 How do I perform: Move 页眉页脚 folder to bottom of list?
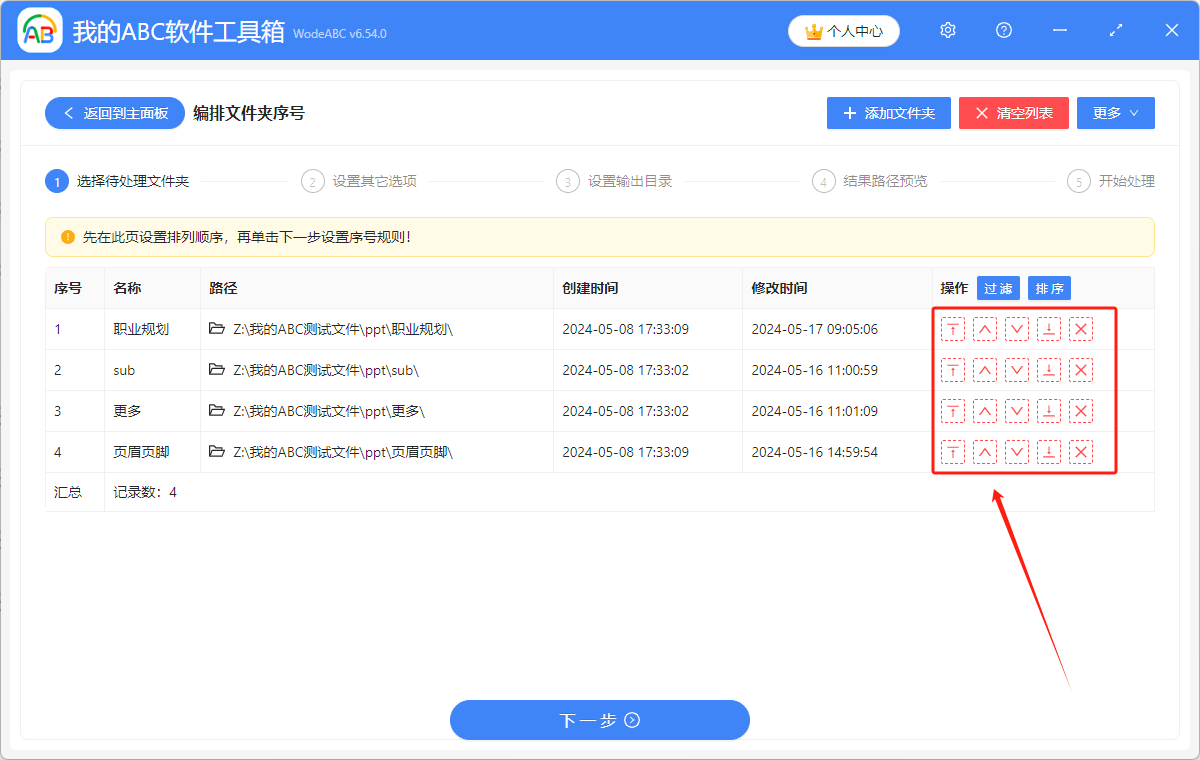coord(1049,451)
